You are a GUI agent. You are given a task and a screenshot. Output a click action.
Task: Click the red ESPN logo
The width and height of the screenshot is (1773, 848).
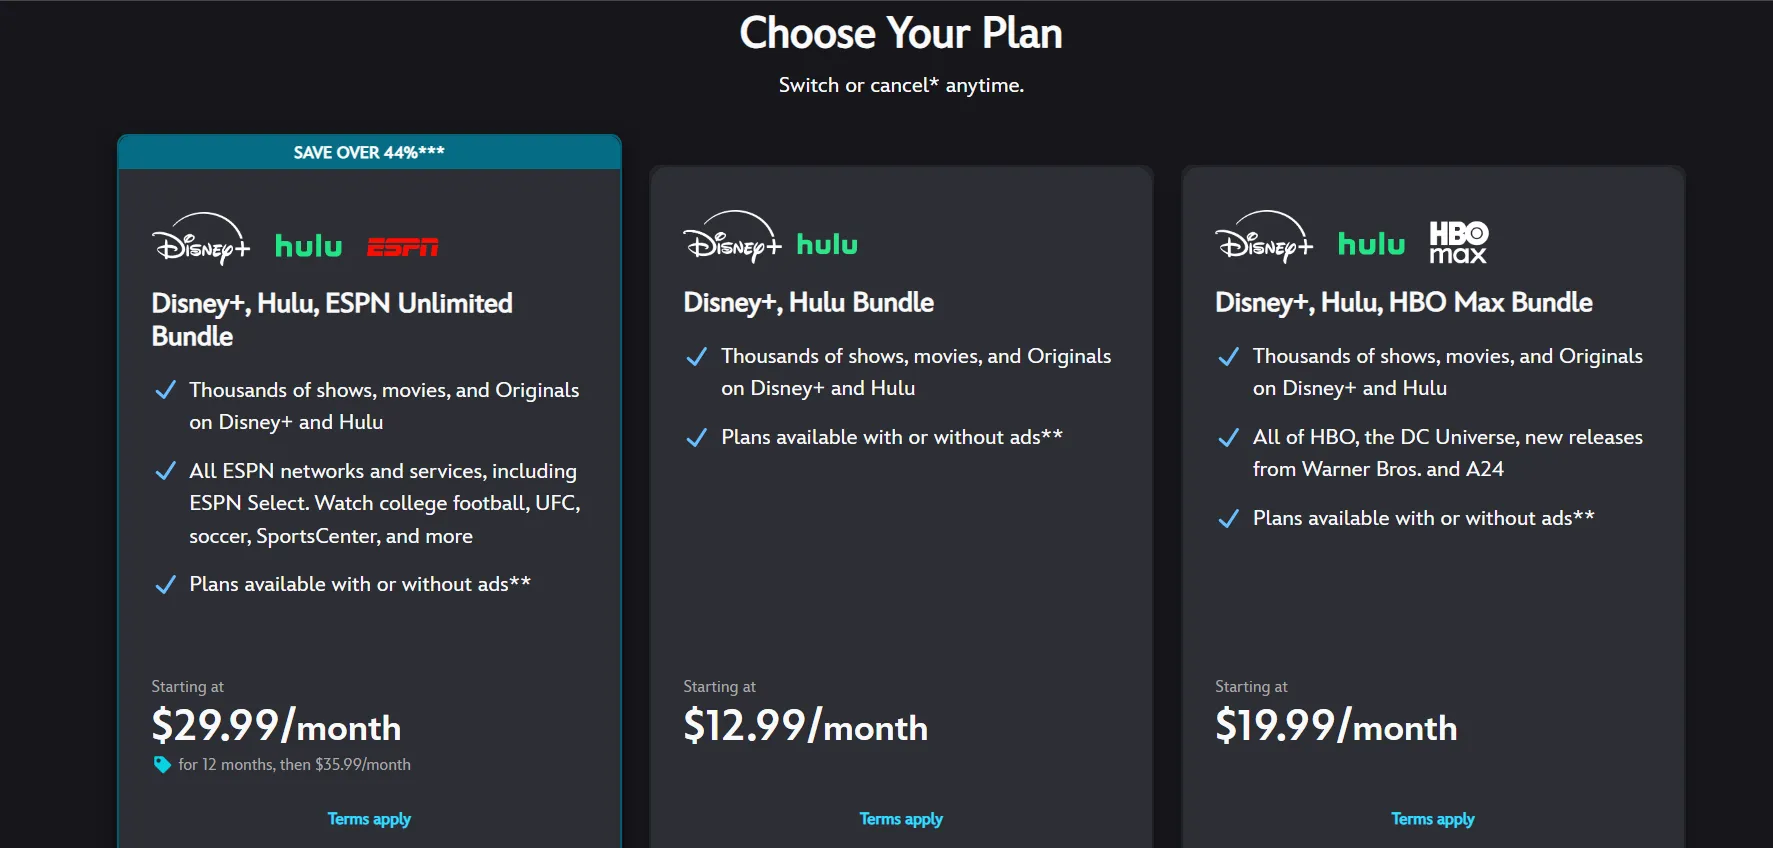tap(402, 247)
